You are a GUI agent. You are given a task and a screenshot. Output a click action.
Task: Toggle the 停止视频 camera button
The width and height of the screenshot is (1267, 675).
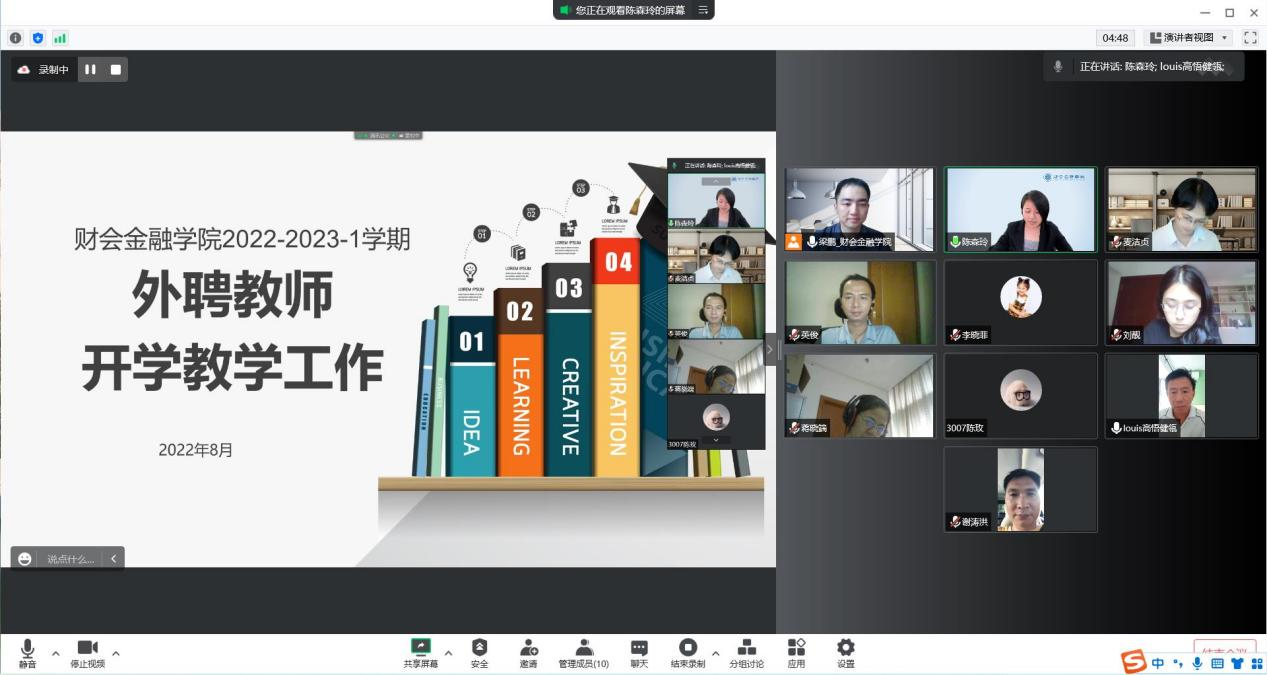[x=87, y=652]
